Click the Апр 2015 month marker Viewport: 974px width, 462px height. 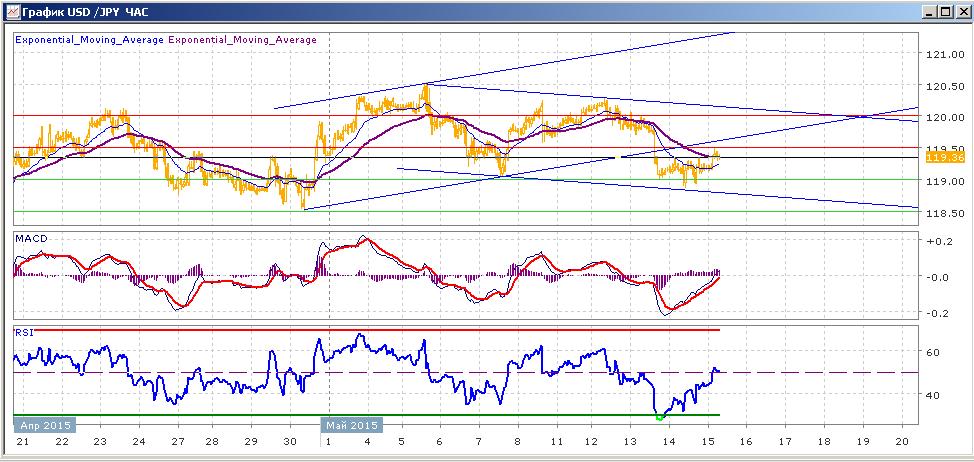(45, 425)
